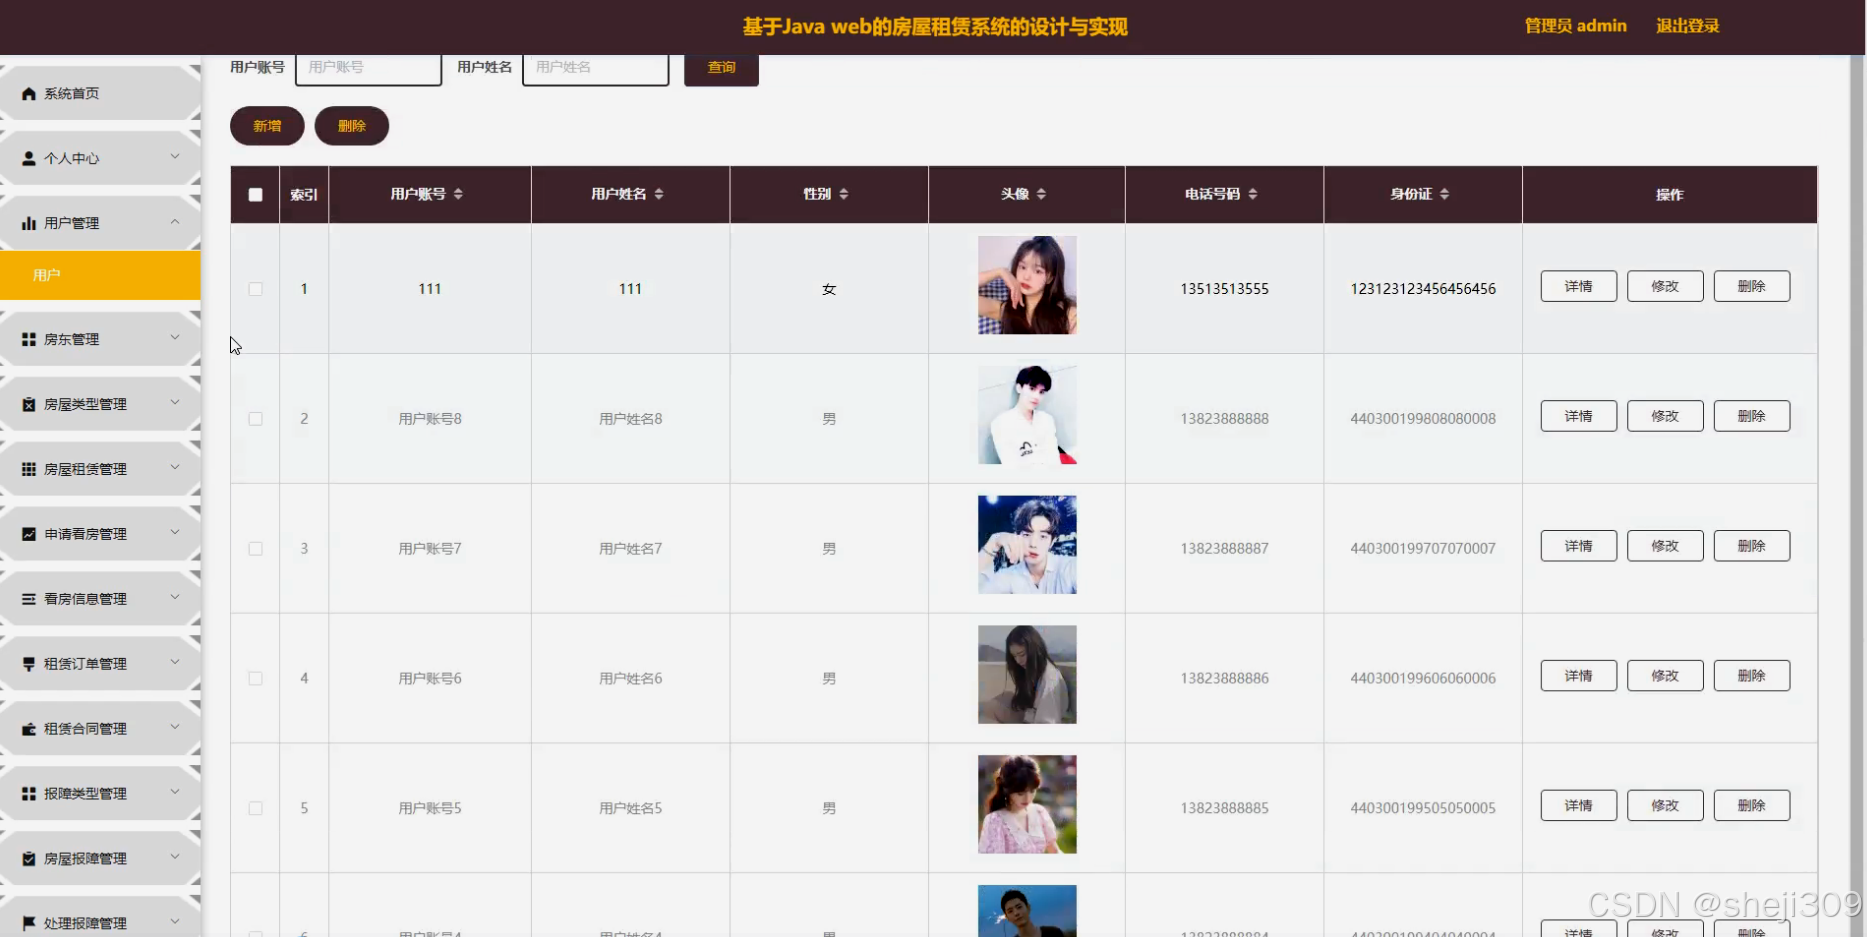The width and height of the screenshot is (1867, 937).
Task: Click the image icon next to 申请看房管理
Action: [28, 533]
